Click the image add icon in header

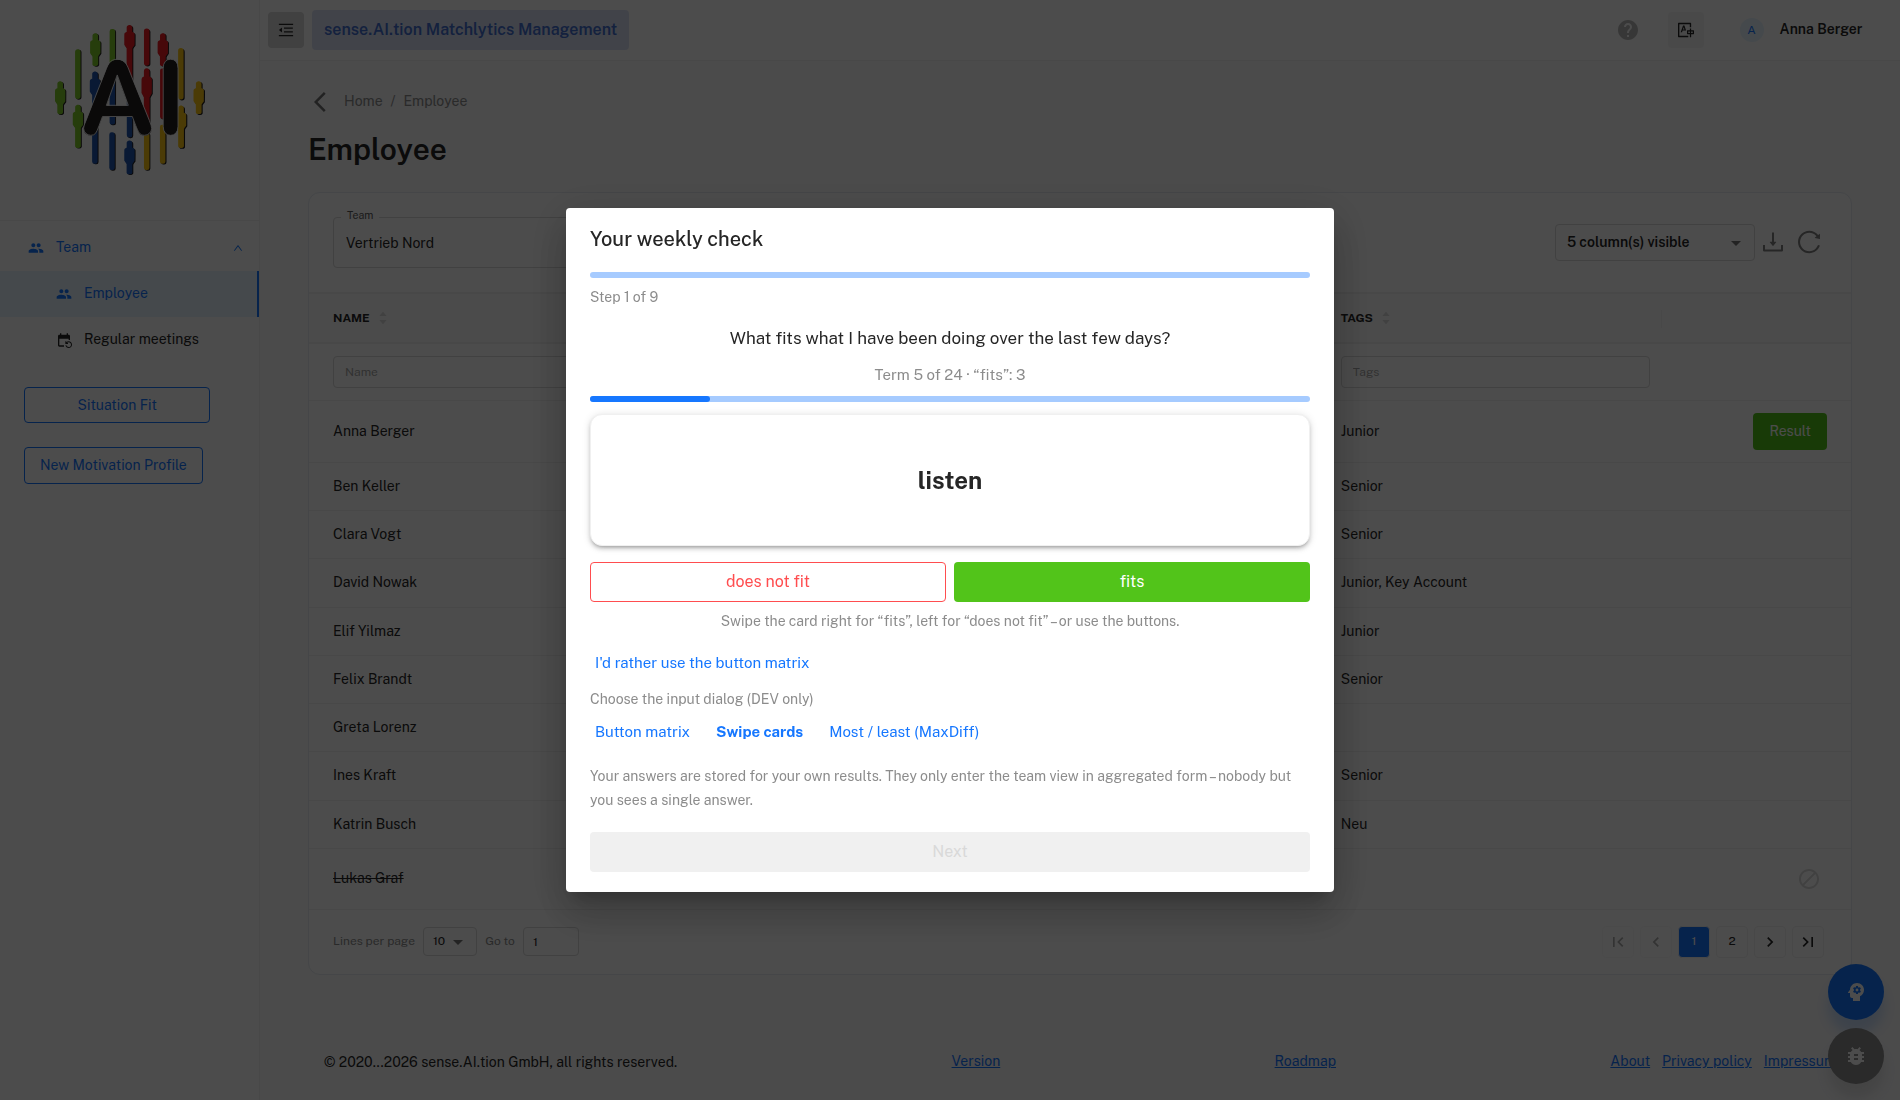(x=1686, y=30)
